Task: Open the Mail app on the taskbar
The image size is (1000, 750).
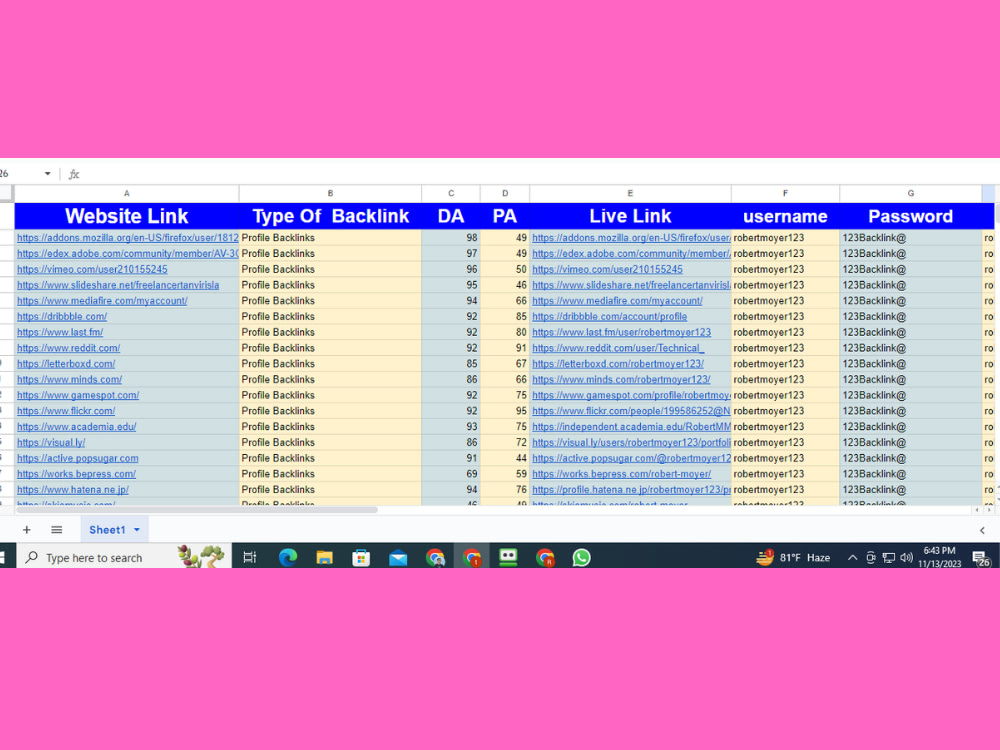Action: [x=398, y=558]
